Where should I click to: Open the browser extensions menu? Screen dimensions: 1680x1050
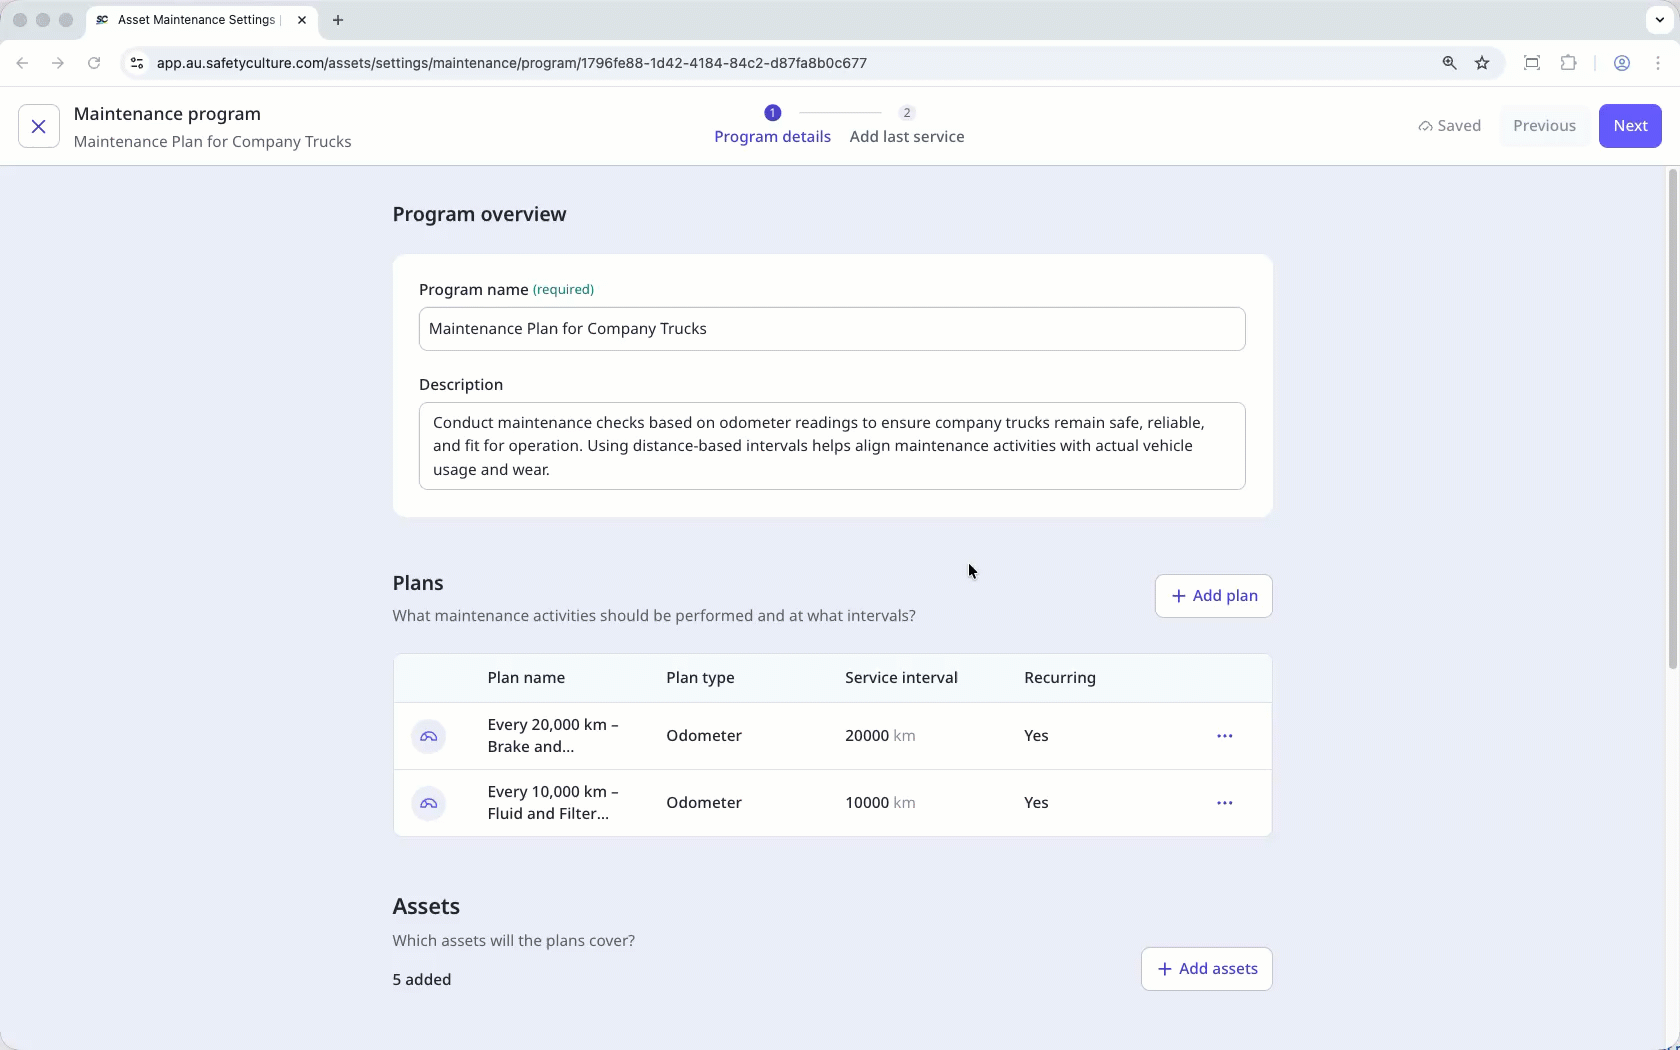point(1568,63)
